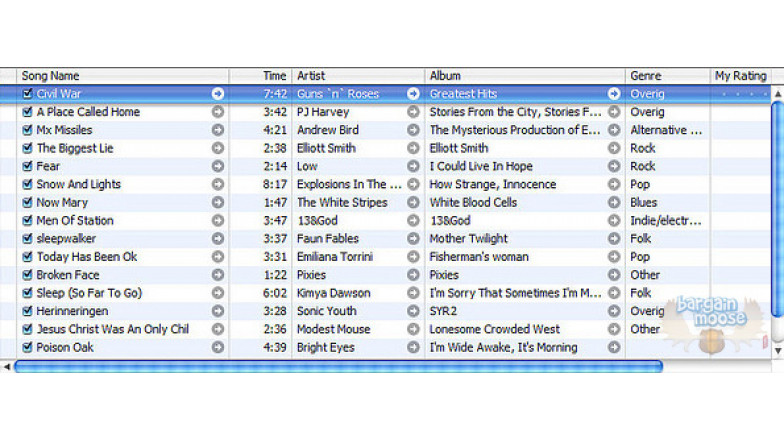Viewport: 784px width, 441px height.
Task: Click genre cell Blues
Action: point(644,202)
